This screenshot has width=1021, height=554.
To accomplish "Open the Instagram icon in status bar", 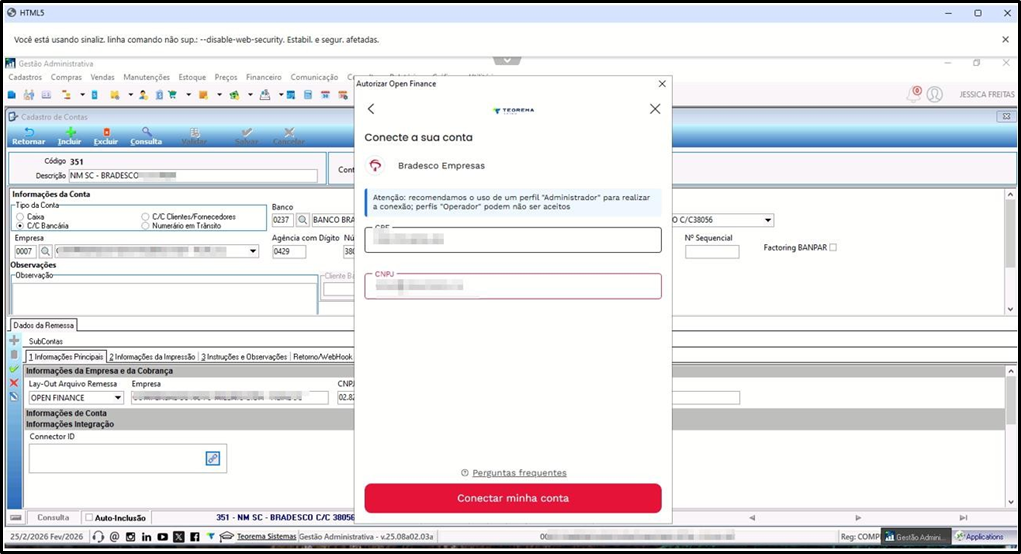I will click(130, 537).
